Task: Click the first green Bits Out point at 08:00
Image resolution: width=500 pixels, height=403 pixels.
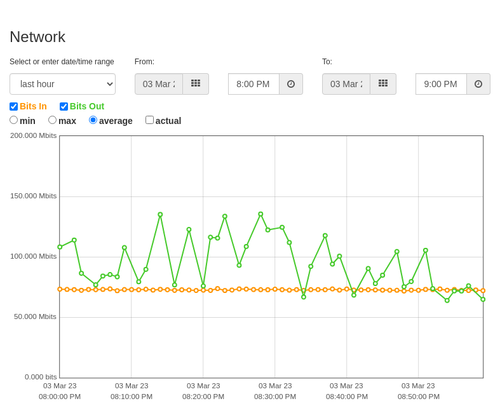Action: pos(60,247)
